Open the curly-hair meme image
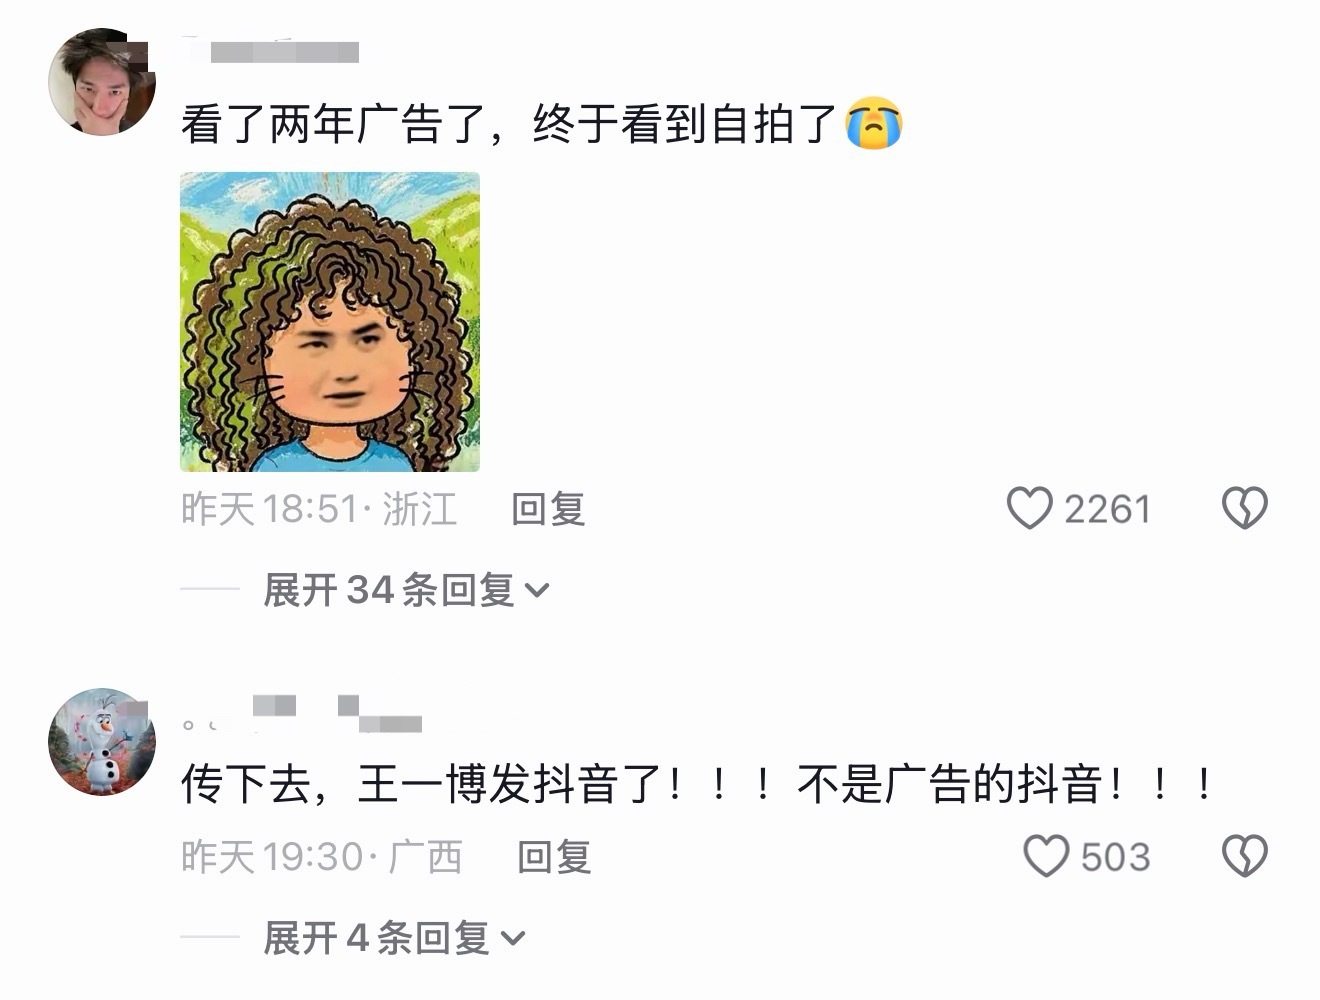1320x1000 pixels. pos(330,322)
